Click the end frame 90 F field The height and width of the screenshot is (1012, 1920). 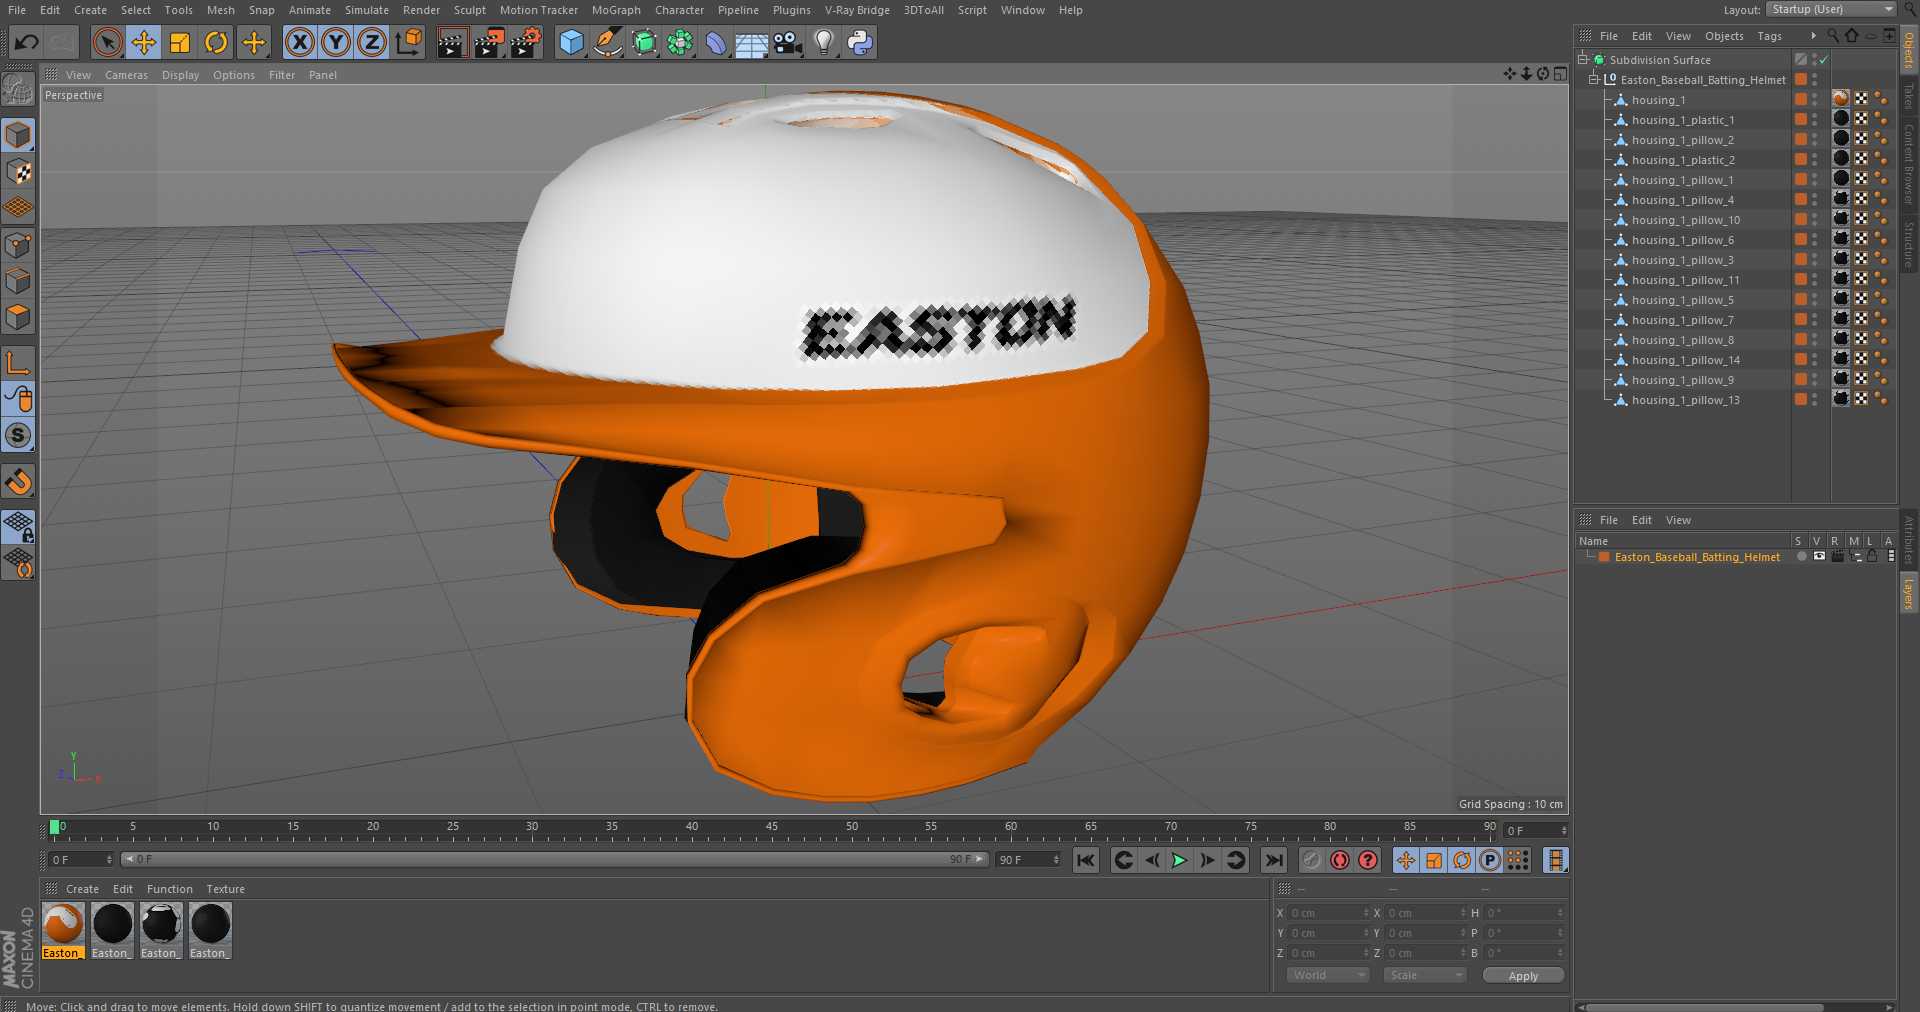click(1028, 860)
